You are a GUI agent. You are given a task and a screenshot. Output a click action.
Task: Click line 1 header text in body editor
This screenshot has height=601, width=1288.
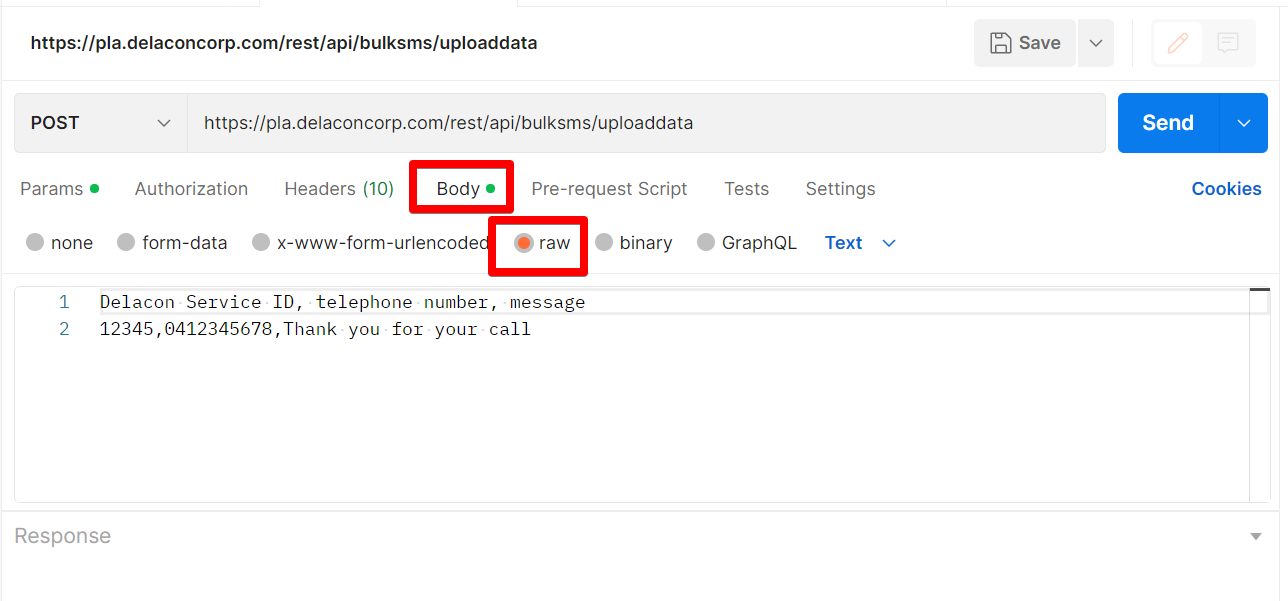pos(342,302)
